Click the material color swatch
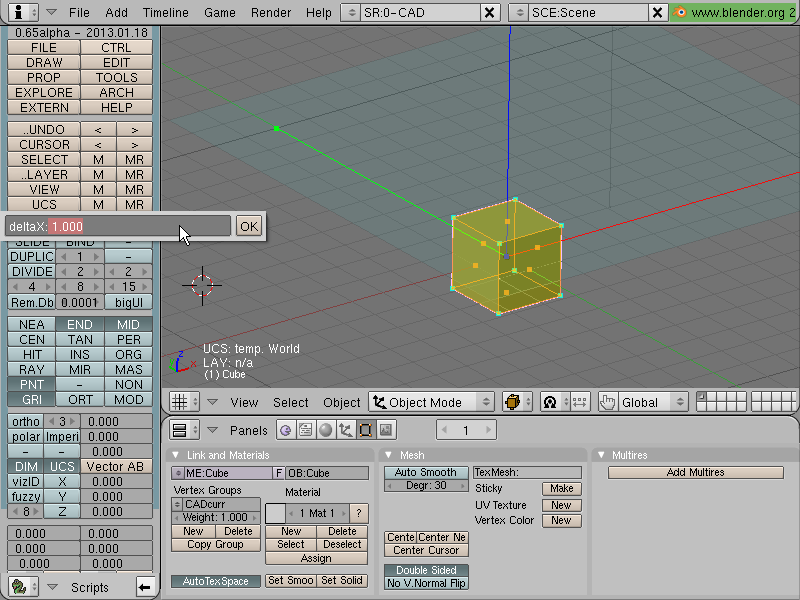This screenshot has width=800, height=600. (x=275, y=513)
